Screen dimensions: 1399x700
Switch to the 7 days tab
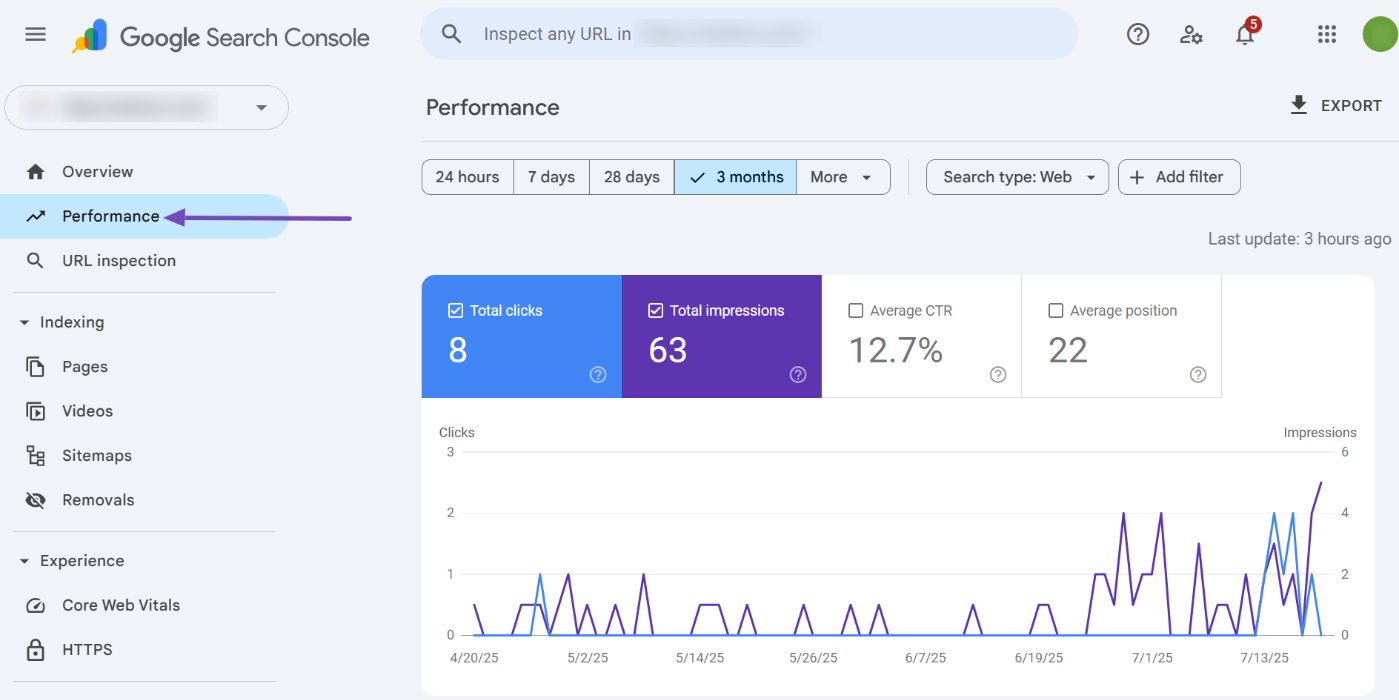point(551,176)
